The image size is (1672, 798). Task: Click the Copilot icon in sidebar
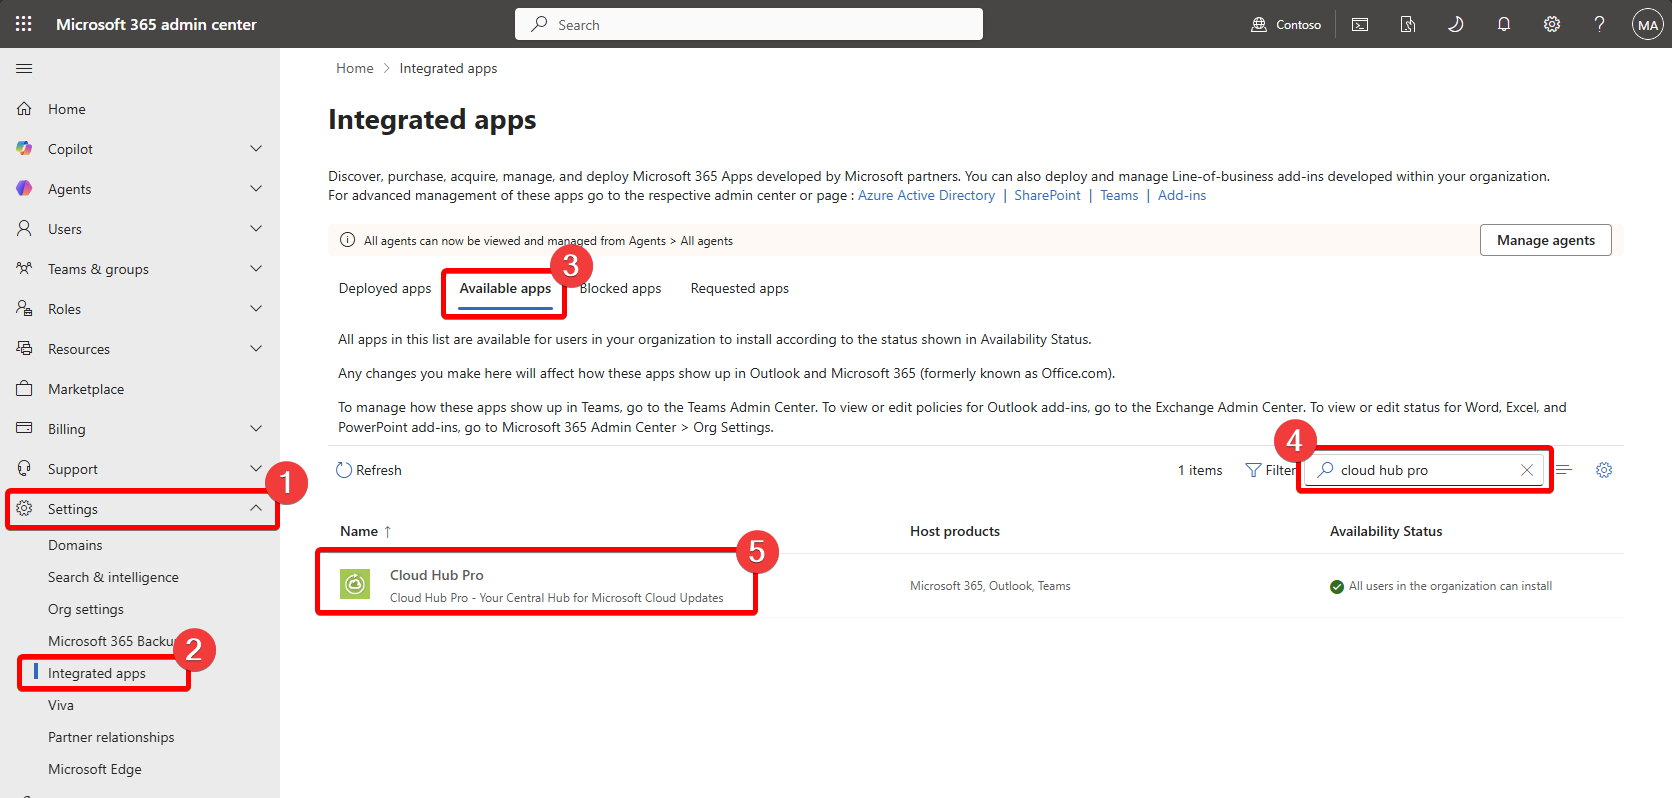pos(24,148)
